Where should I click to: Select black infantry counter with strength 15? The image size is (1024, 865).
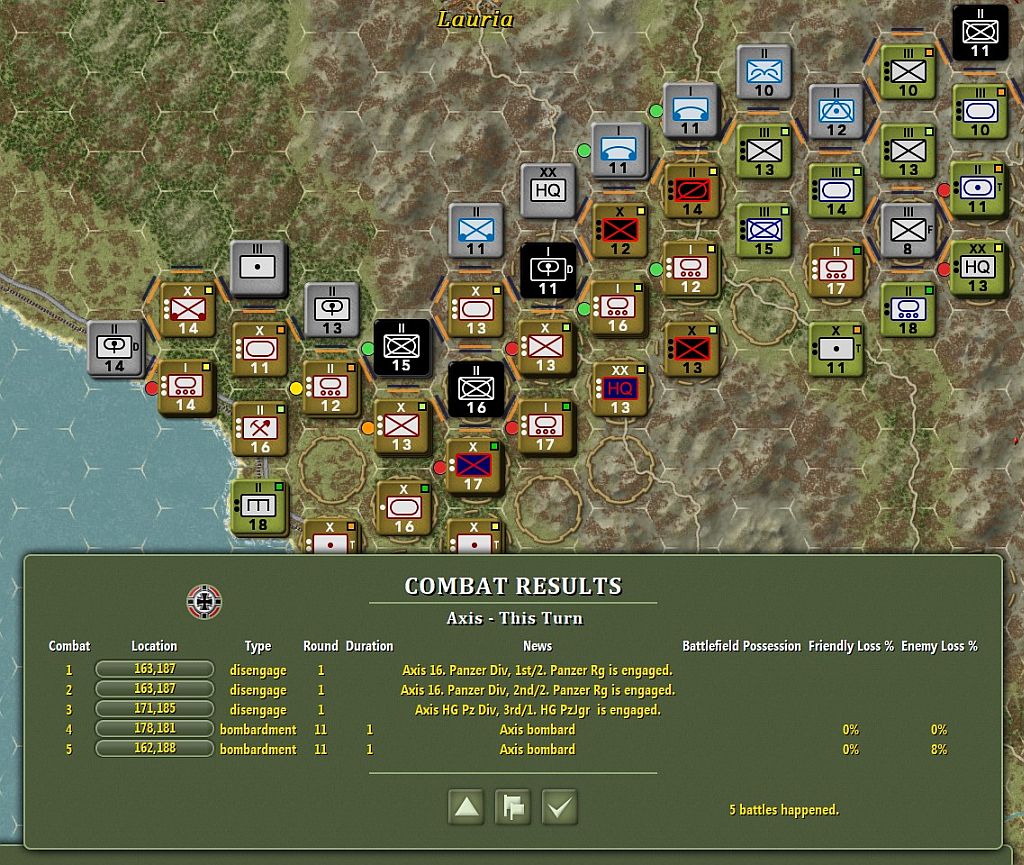point(401,348)
